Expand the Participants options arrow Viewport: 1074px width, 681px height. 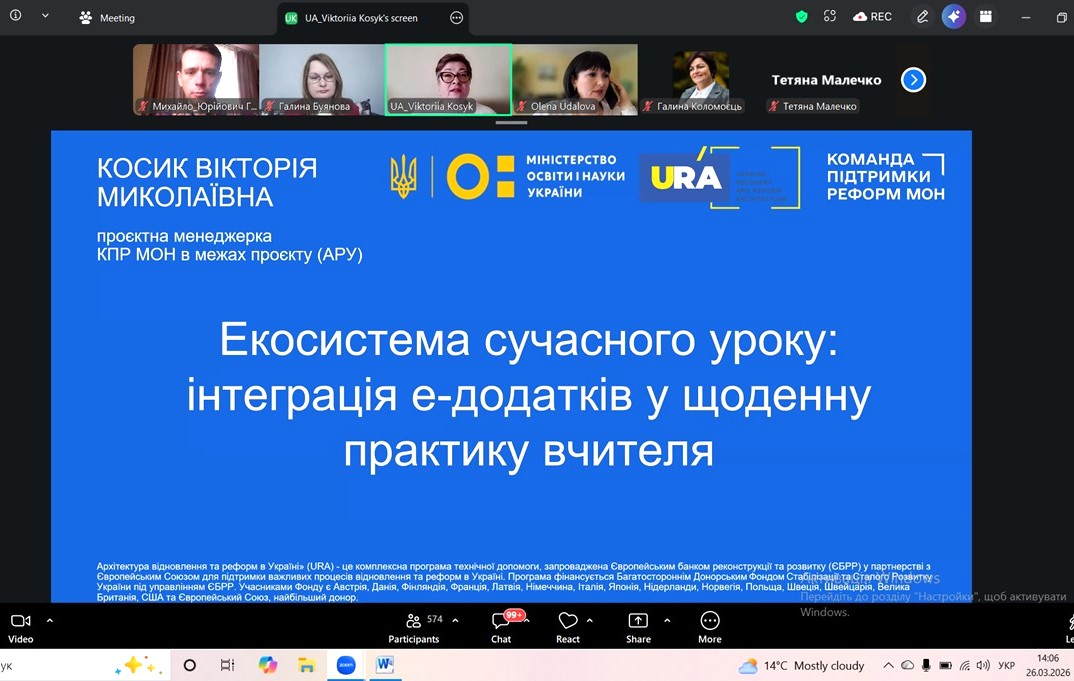click(x=455, y=620)
